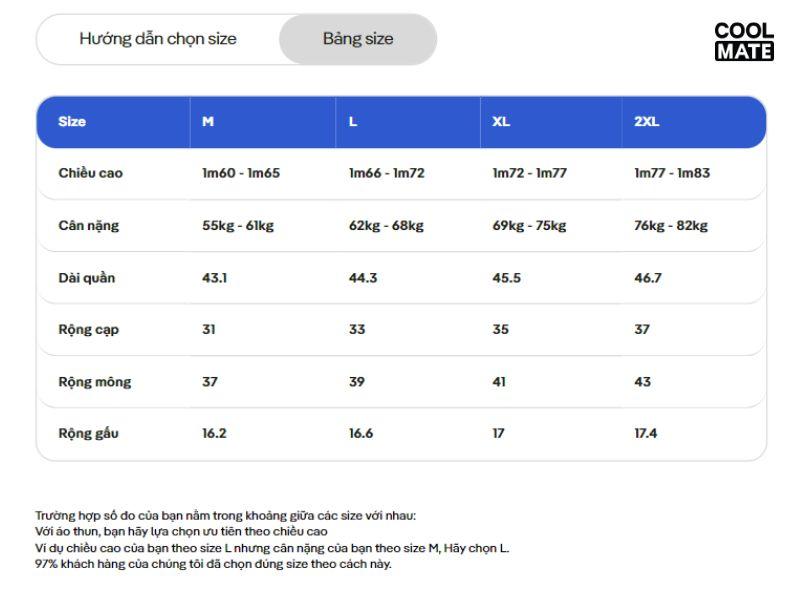Click the Rộng gấu row label
Image resolution: width=800 pixels, height=600 pixels.
coord(90,434)
